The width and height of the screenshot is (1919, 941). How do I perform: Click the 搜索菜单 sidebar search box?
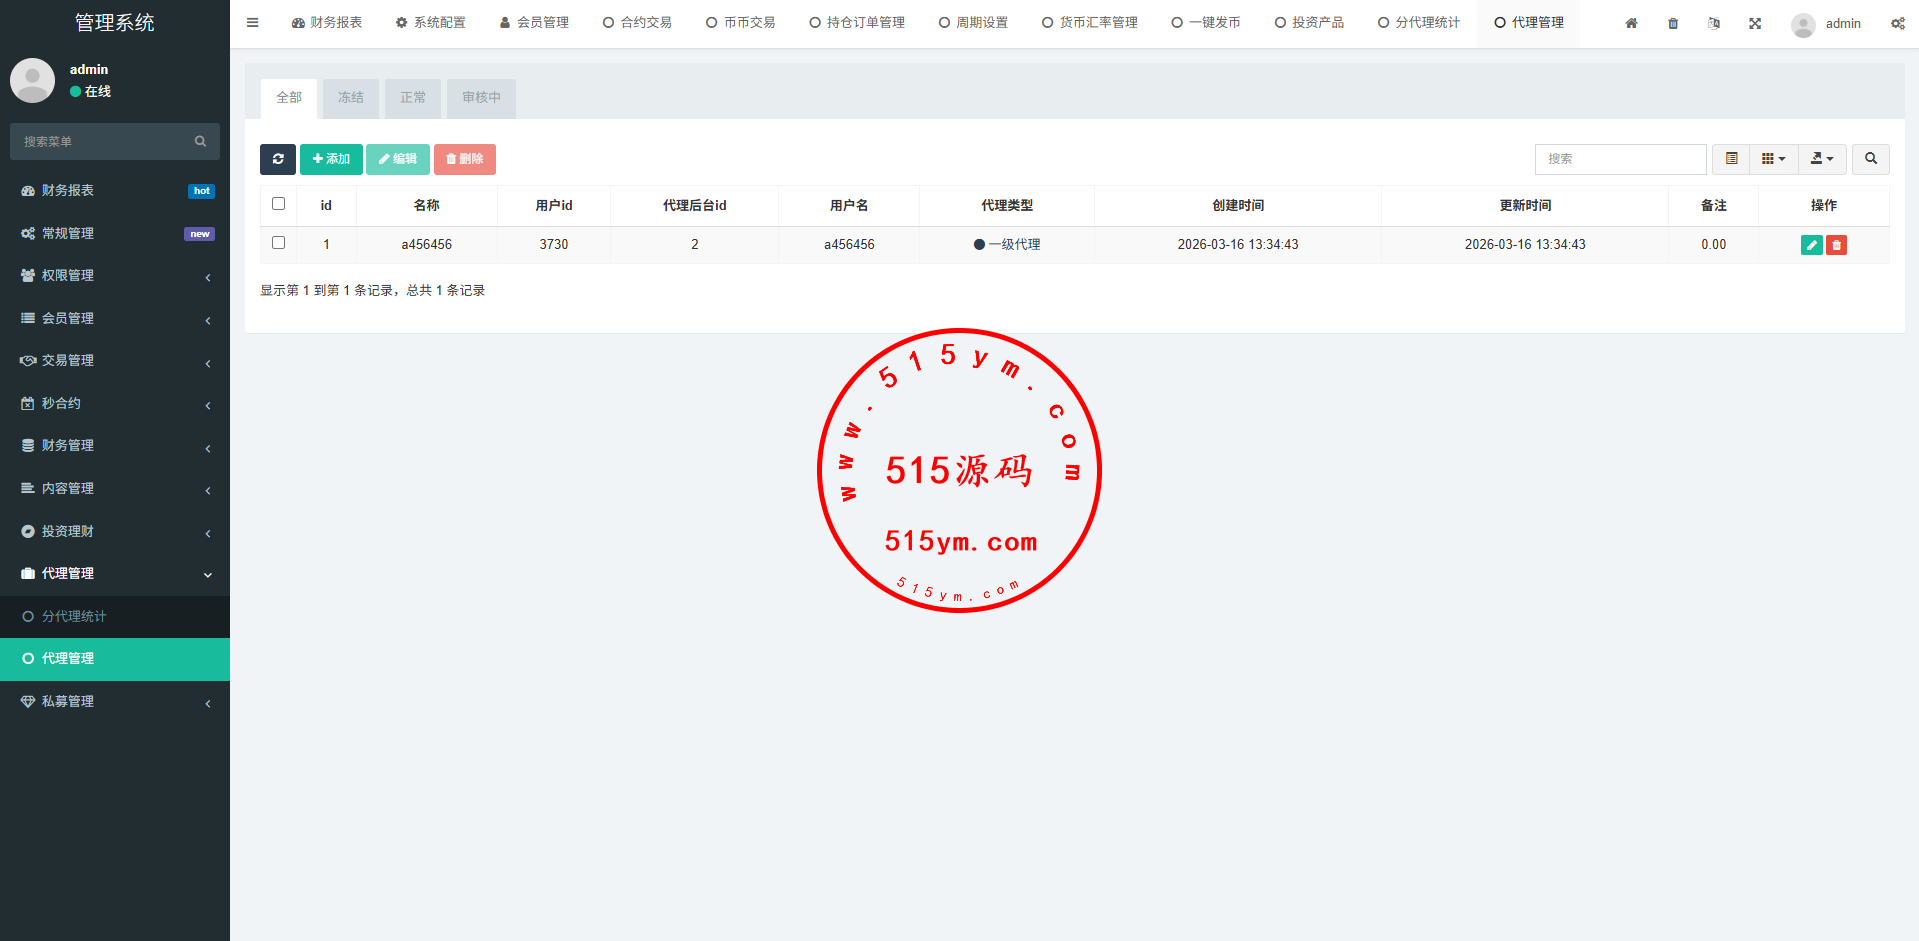105,142
